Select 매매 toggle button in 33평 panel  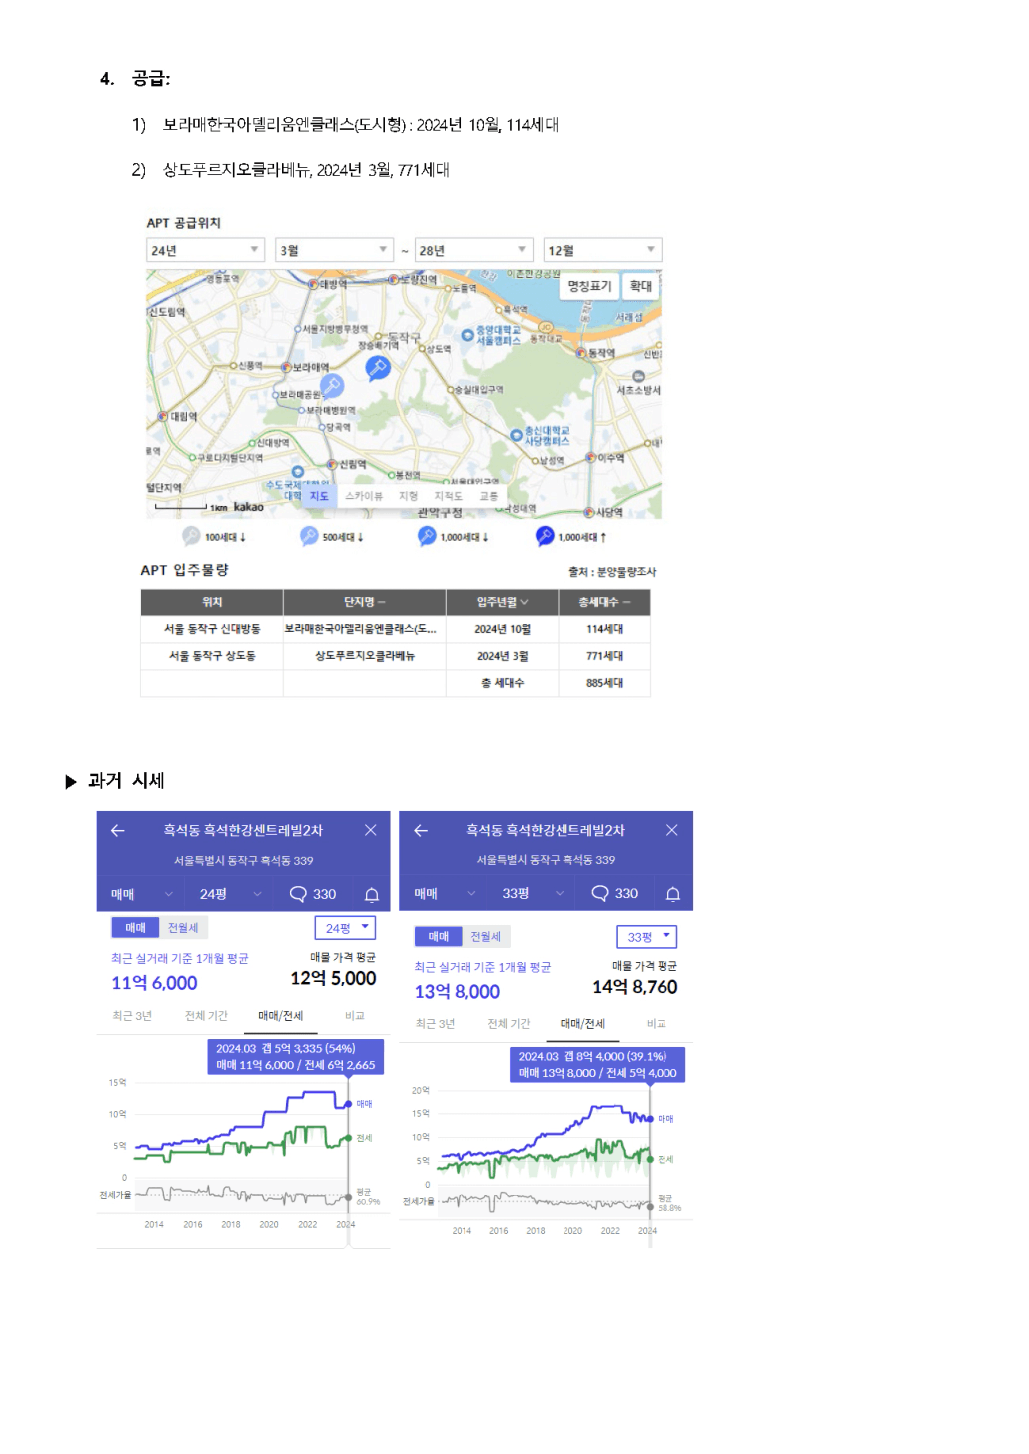tap(439, 936)
